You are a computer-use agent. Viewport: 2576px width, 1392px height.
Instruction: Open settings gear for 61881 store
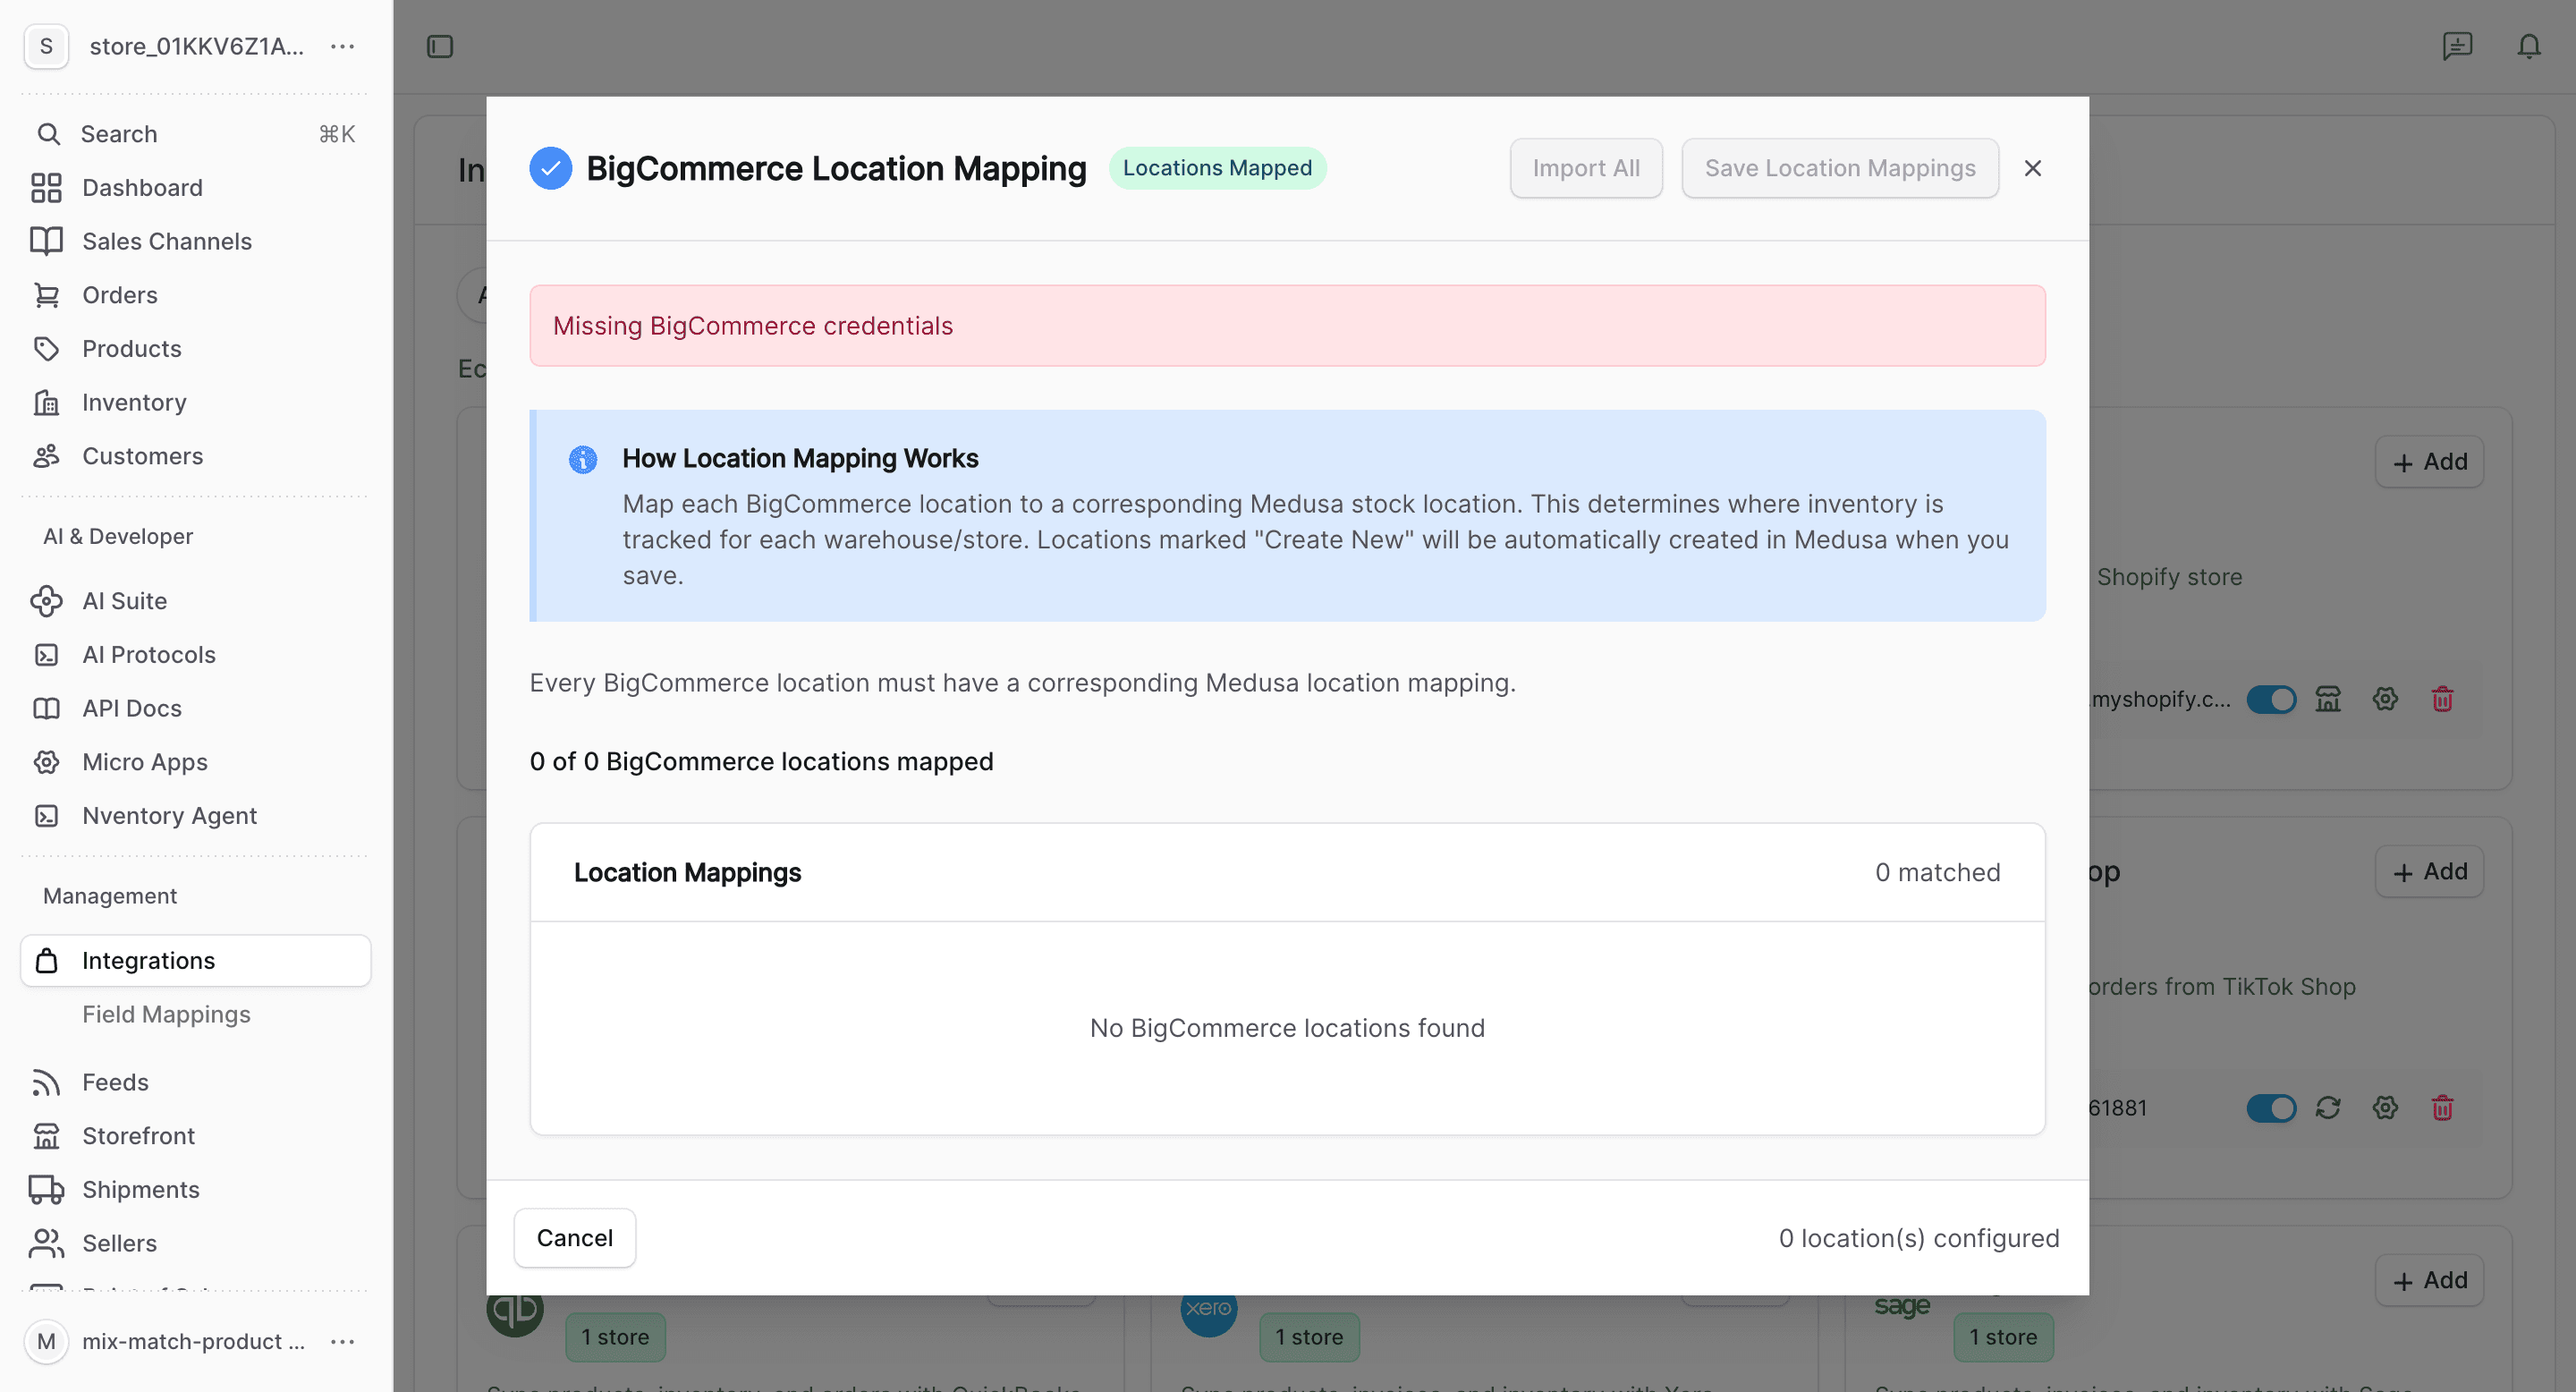click(x=2385, y=1108)
